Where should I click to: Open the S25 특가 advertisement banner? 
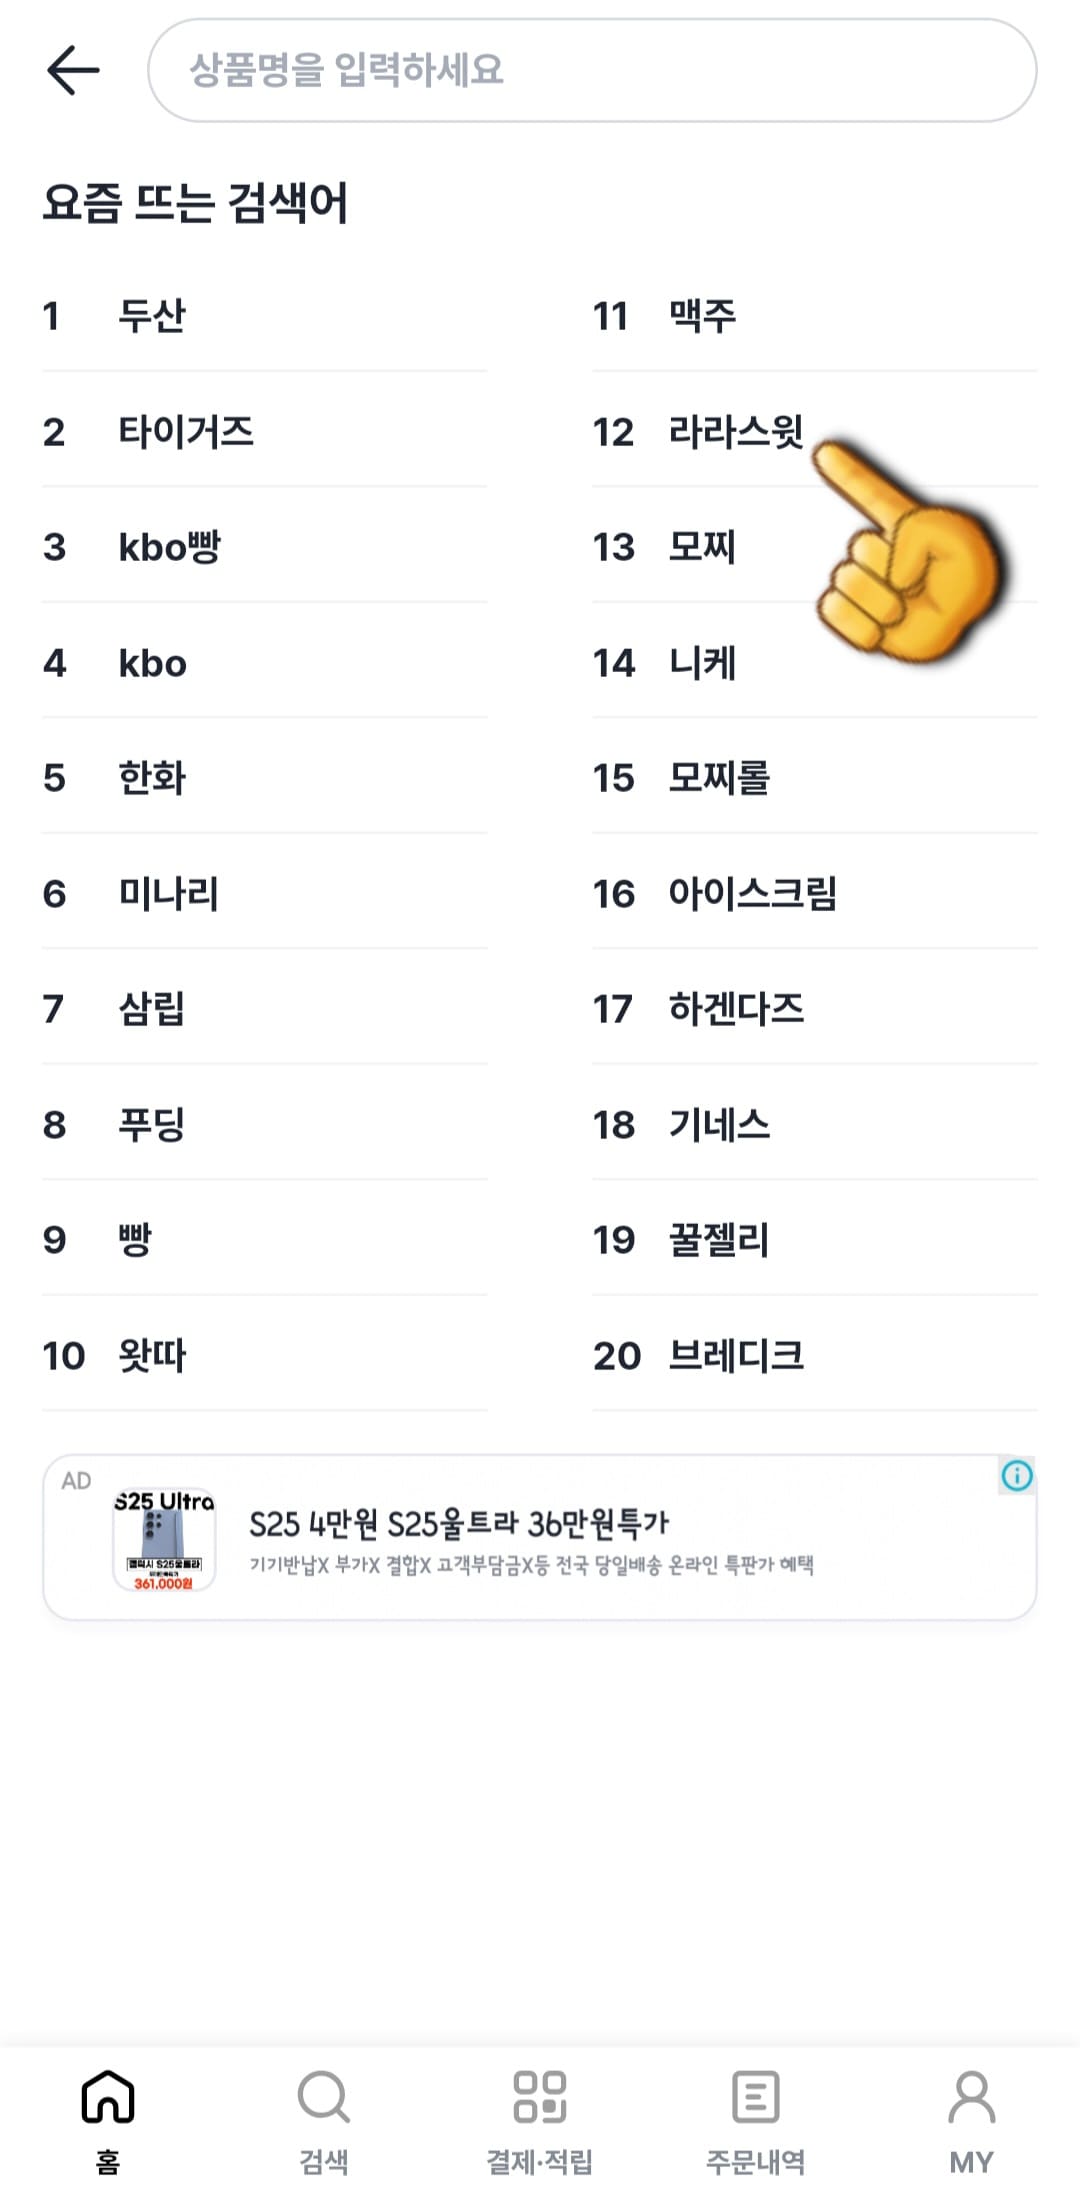click(540, 1535)
